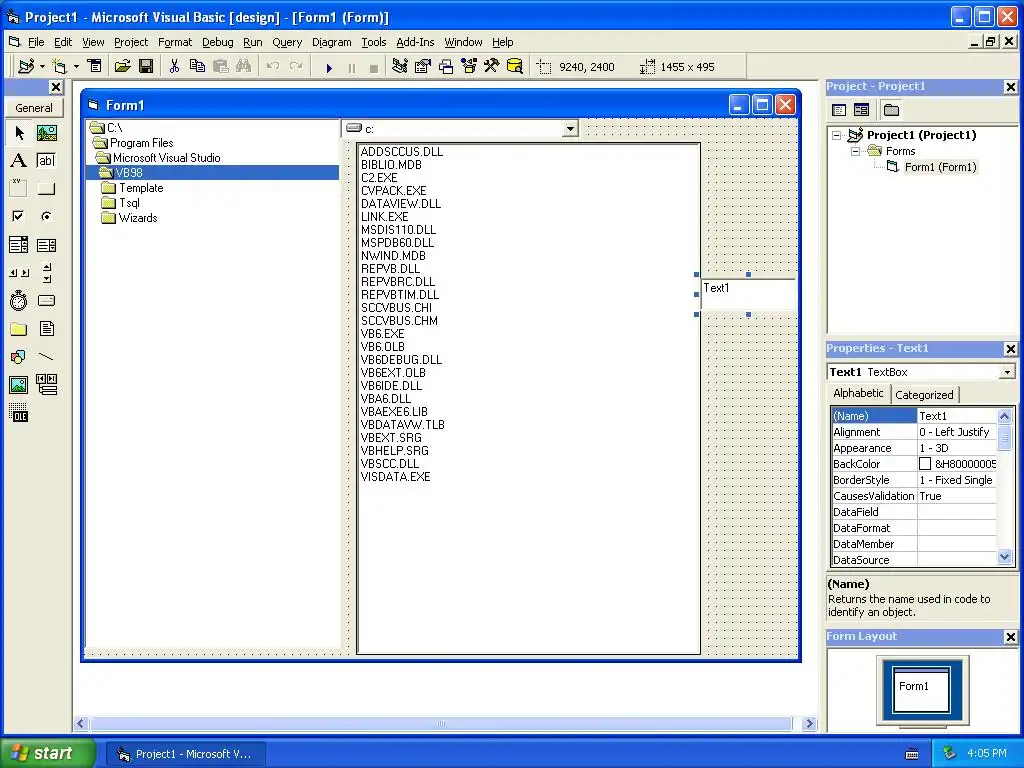Select the OLE container tool

tap(19, 413)
